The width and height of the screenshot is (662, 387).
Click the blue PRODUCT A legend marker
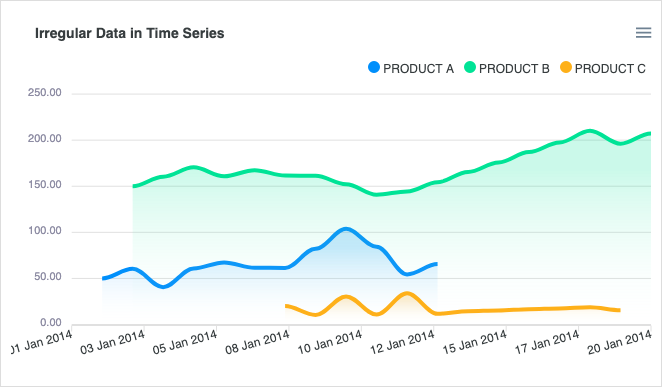[x=374, y=67]
